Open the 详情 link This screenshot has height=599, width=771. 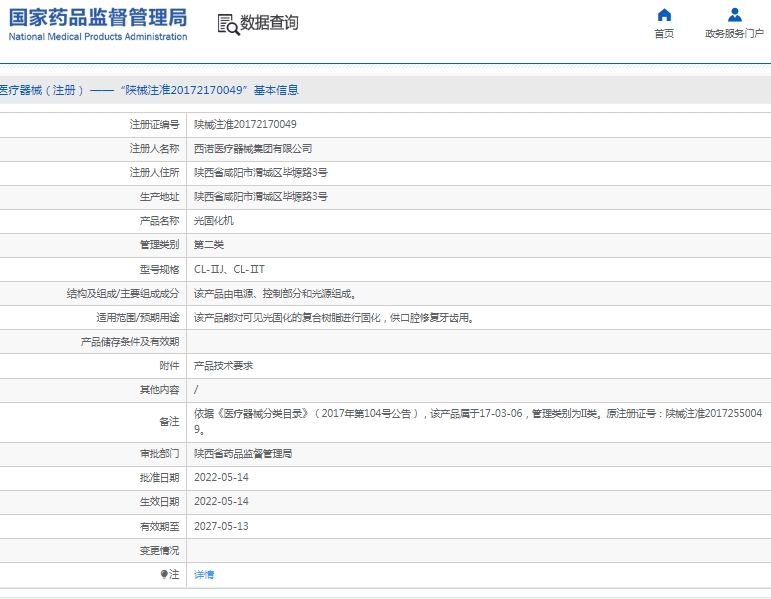pyautogui.click(x=204, y=574)
